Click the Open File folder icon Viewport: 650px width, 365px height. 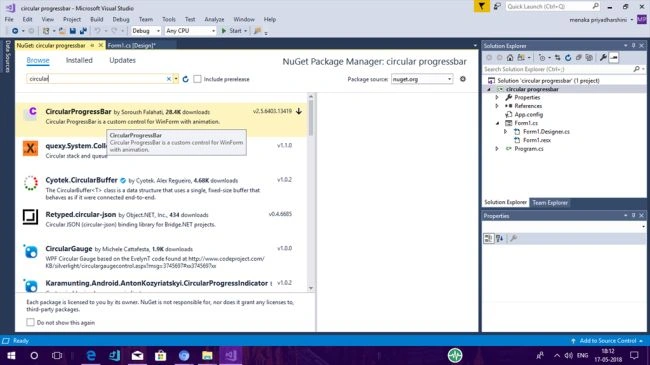(x=62, y=31)
